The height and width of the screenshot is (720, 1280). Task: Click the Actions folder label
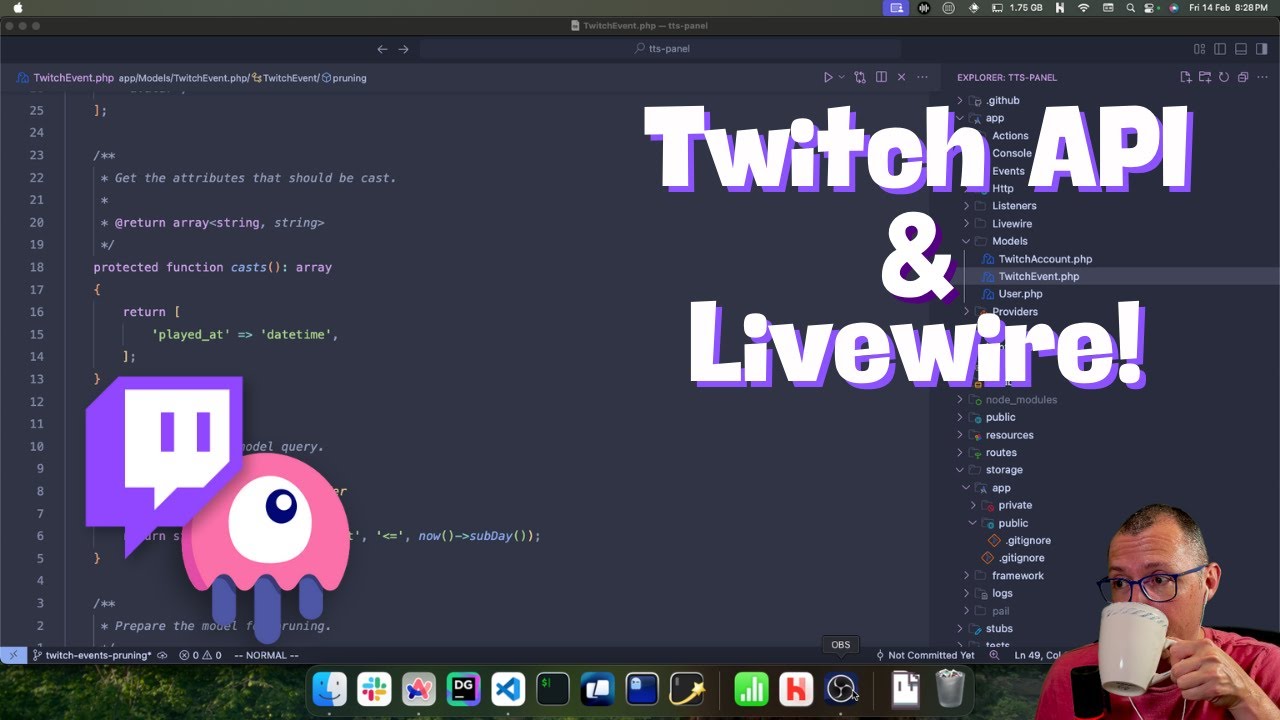[x=1010, y=136]
